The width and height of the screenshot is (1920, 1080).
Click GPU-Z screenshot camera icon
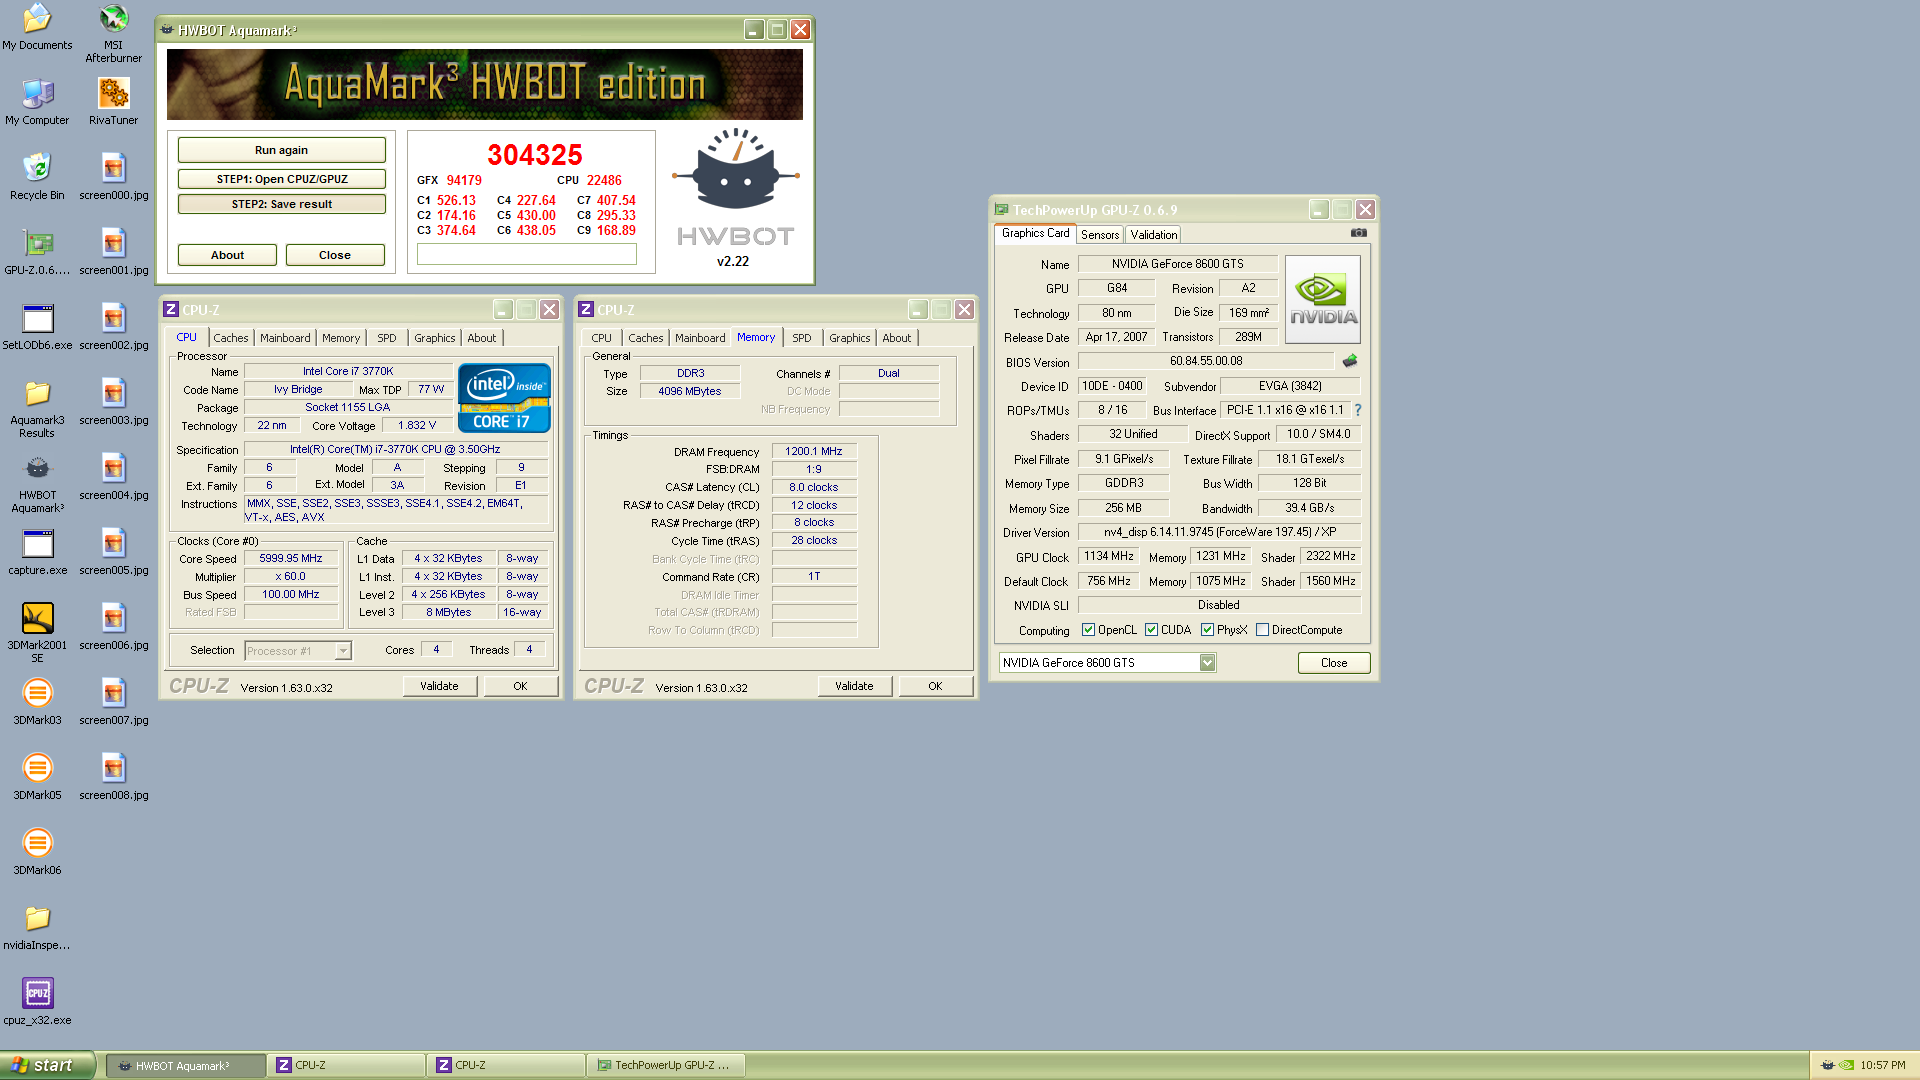[x=1358, y=233]
